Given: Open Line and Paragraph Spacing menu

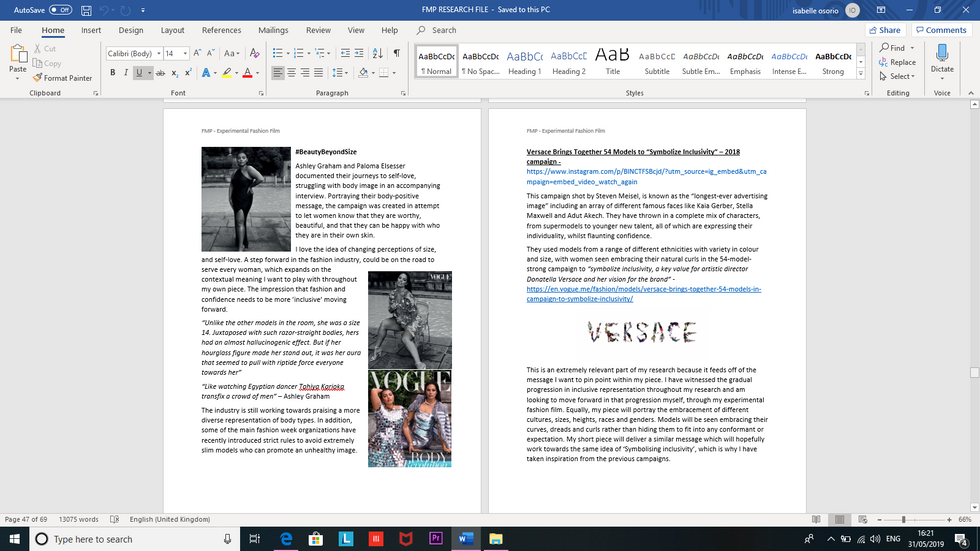Looking at the screenshot, I should (339, 72).
